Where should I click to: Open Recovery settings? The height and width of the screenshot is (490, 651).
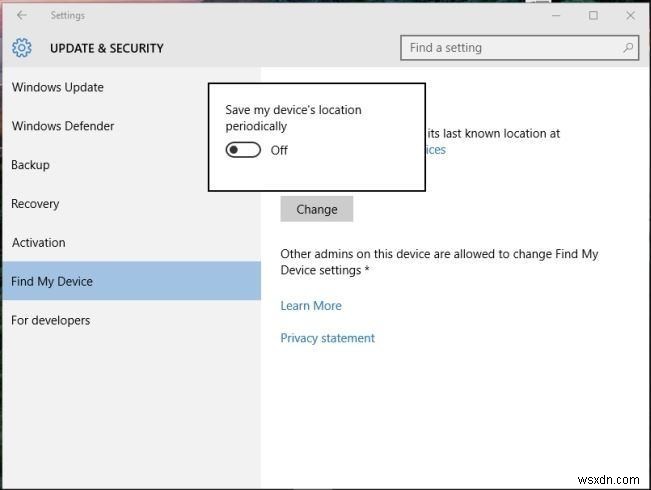pyautogui.click(x=35, y=204)
